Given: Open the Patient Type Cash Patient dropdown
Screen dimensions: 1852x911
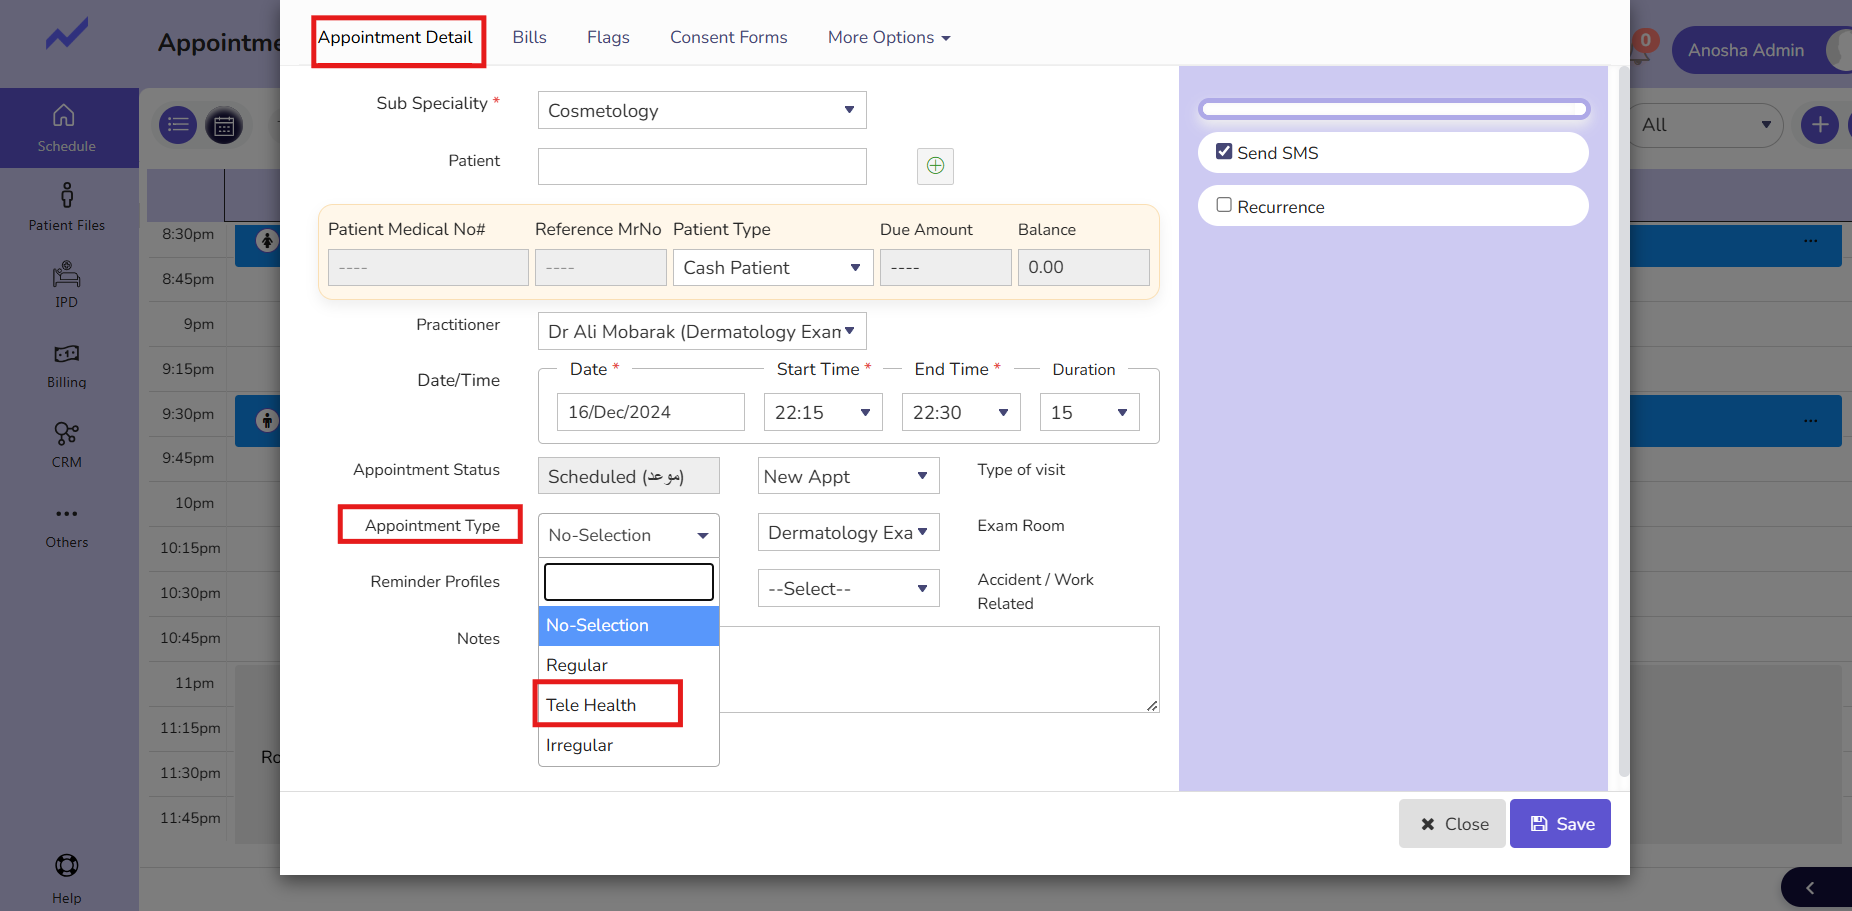Looking at the screenshot, I should [x=772, y=268].
